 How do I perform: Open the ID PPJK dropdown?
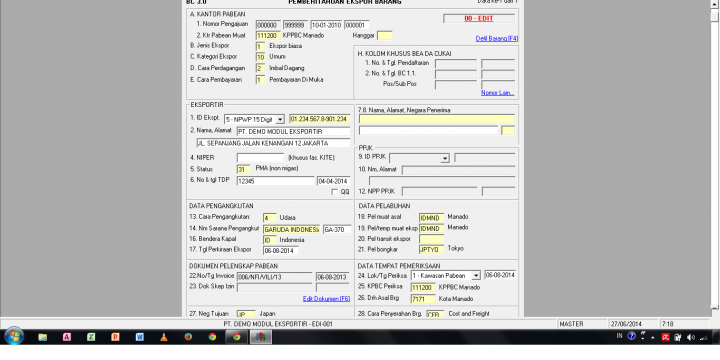tap(444, 158)
